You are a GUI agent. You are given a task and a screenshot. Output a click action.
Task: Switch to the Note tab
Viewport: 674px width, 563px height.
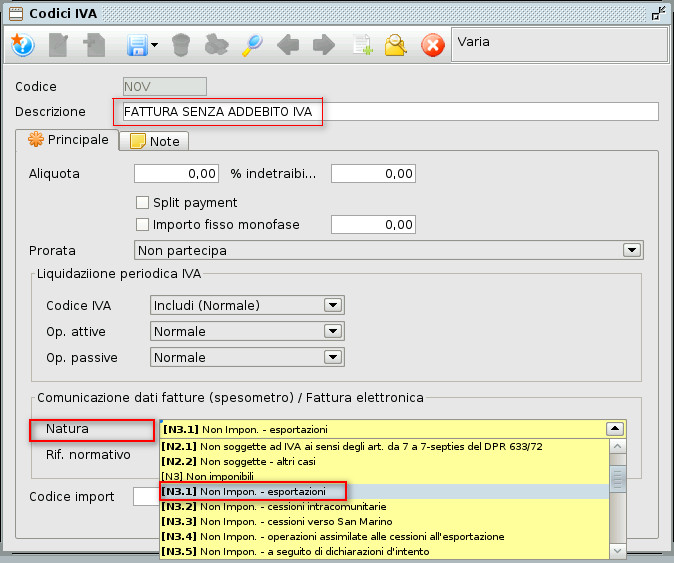(154, 141)
